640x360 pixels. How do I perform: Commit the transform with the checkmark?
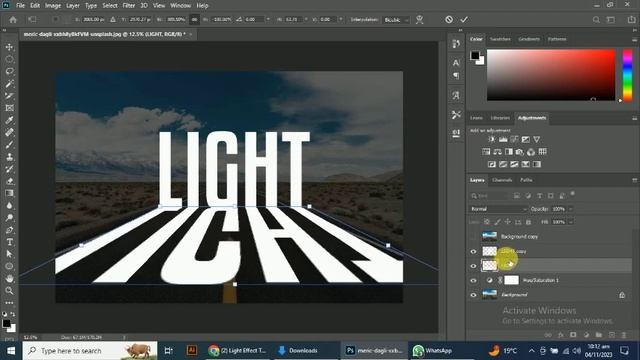coord(464,20)
